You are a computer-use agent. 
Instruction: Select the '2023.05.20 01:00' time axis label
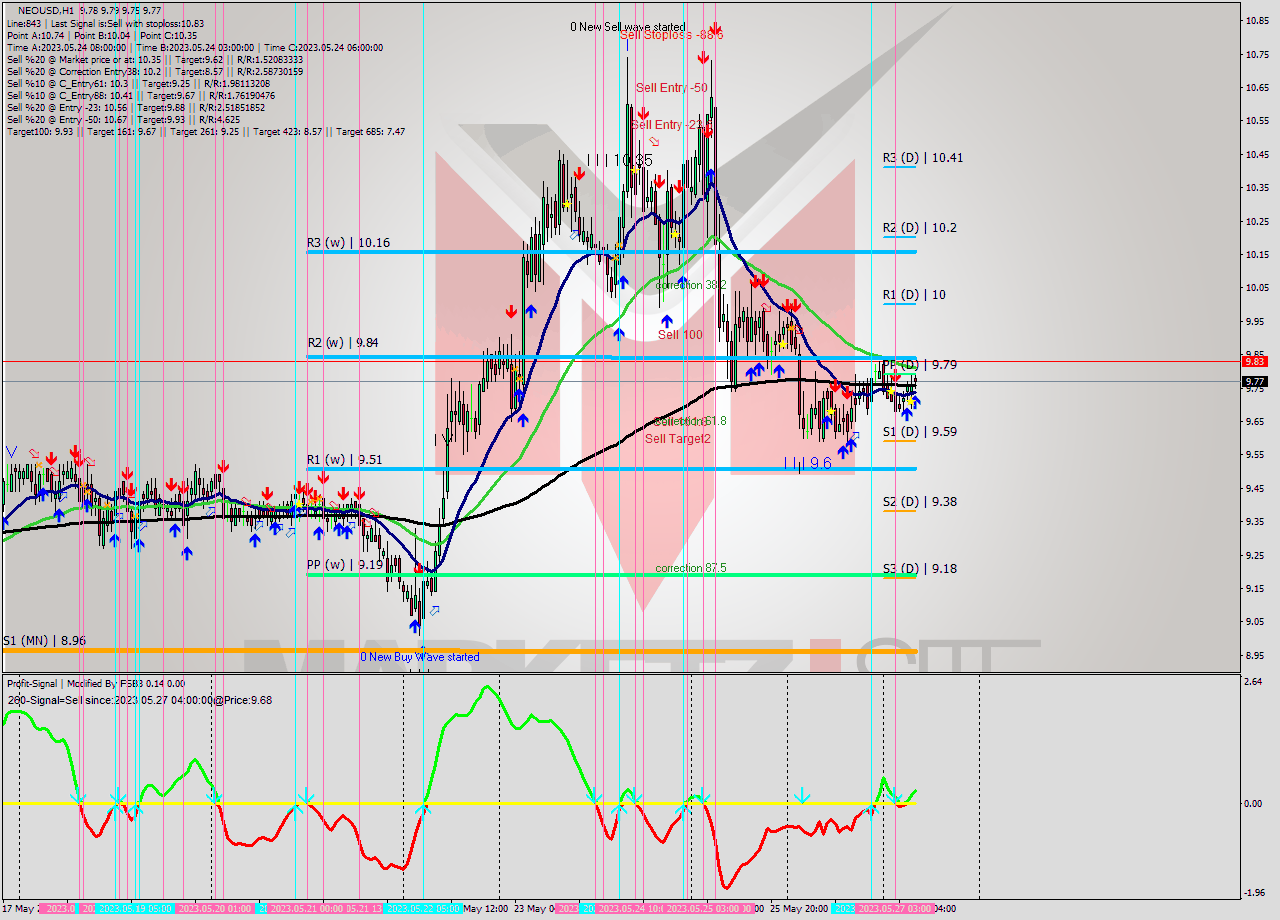[214, 909]
